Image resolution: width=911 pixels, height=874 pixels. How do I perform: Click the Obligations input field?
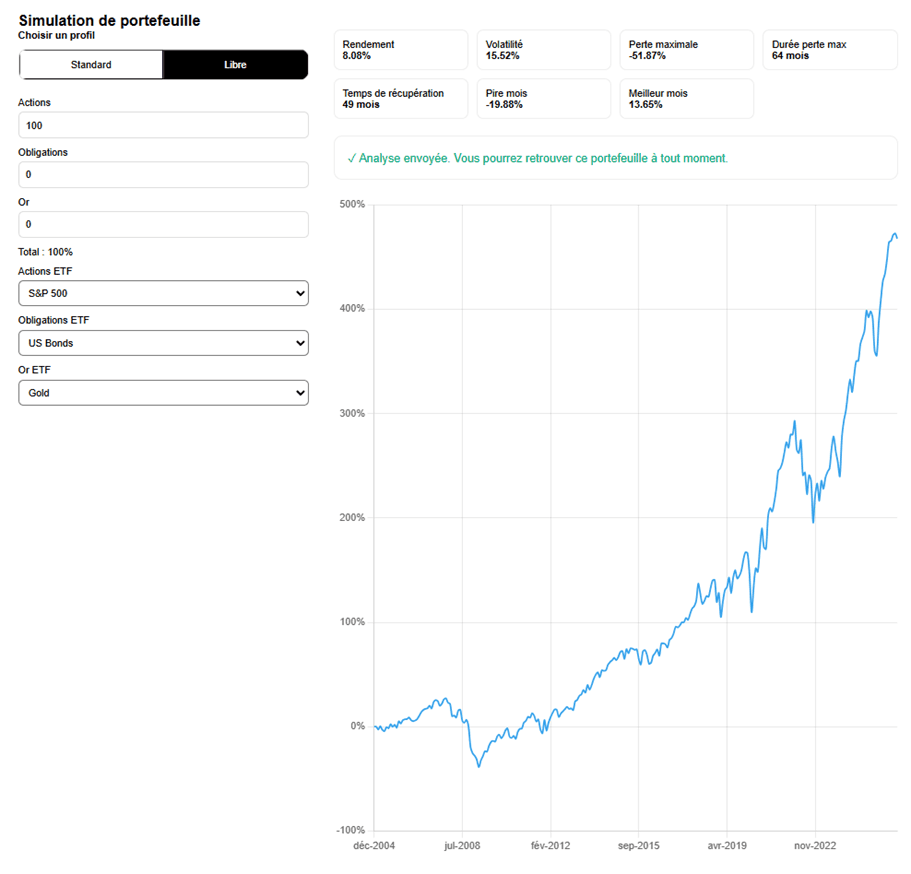(163, 174)
